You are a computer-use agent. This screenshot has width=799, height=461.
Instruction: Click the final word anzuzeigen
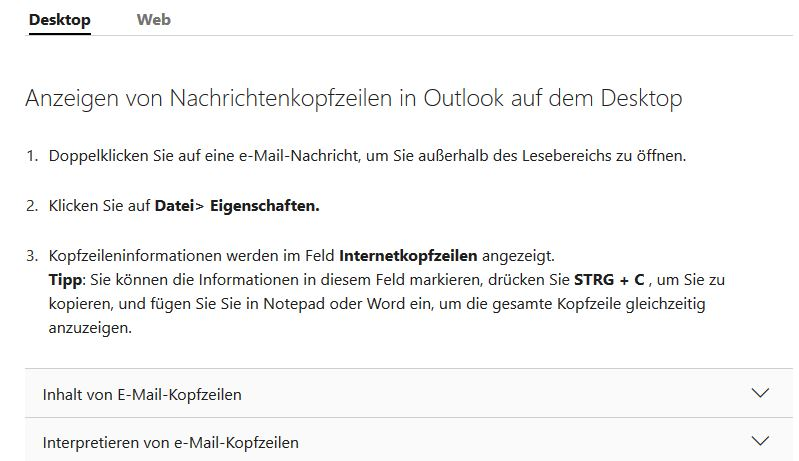[90, 328]
